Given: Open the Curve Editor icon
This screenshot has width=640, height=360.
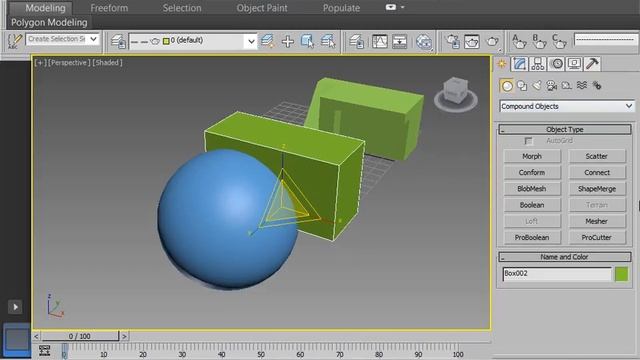Looking at the screenshot, I should 380,41.
